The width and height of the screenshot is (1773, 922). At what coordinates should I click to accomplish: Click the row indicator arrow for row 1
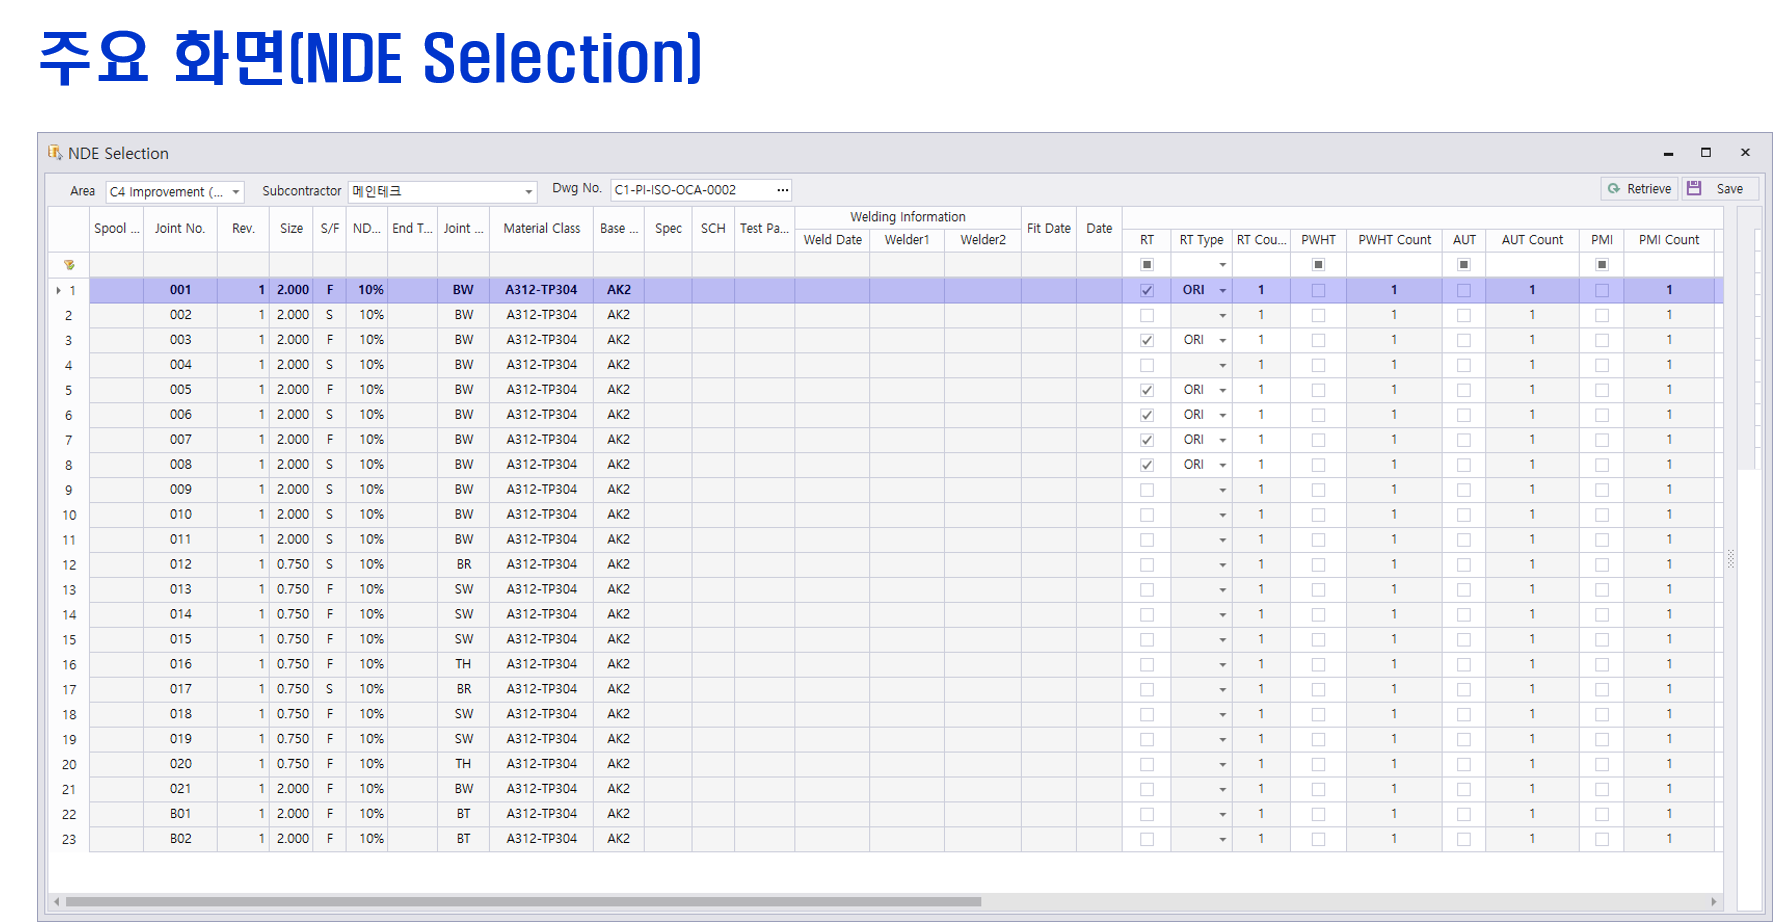coord(58,290)
